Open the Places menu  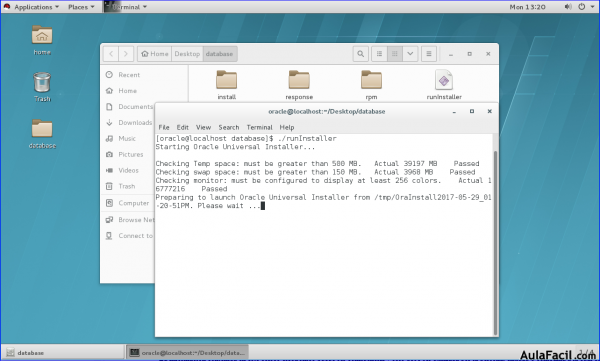point(81,7)
